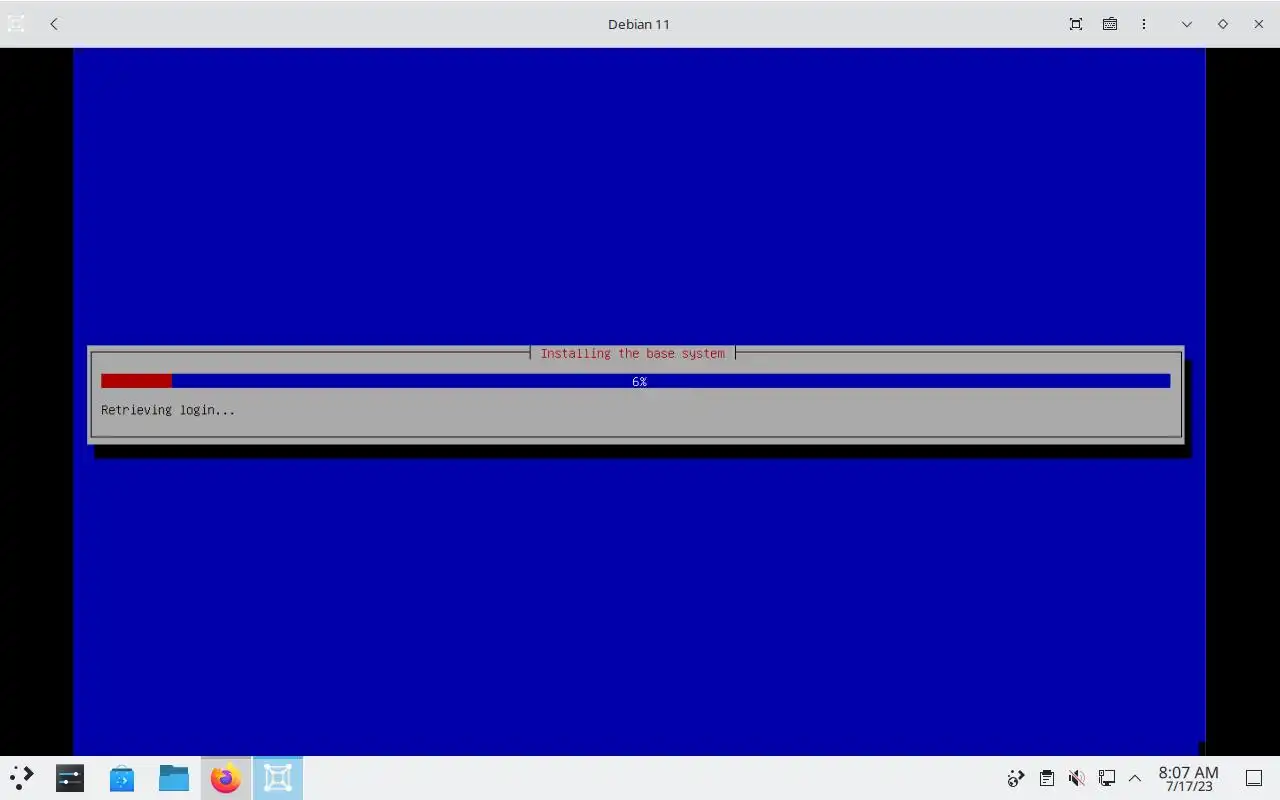Click the show desktop button

pyautogui.click(x=1254, y=778)
